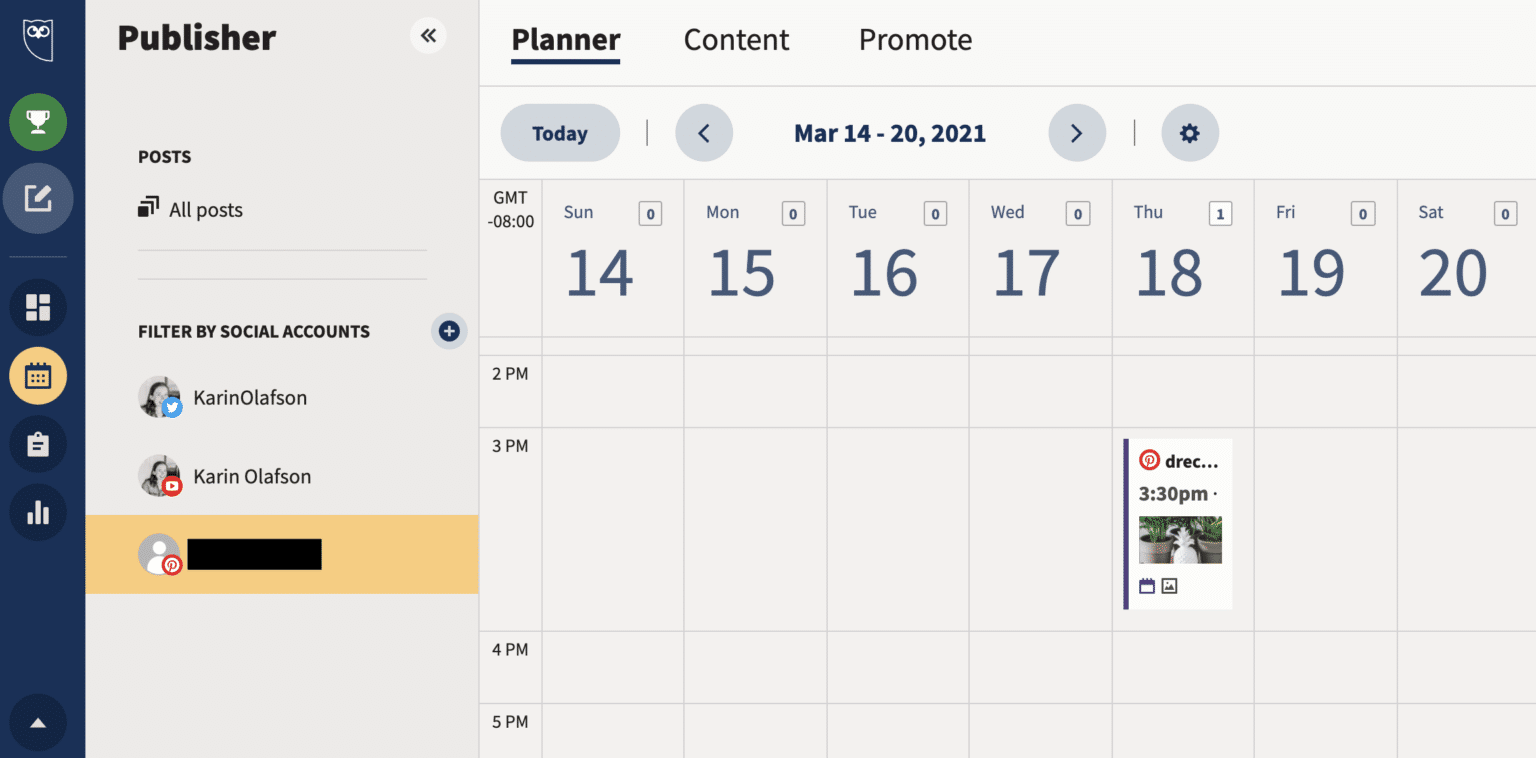Toggle the KarinOlafson Twitter account filter

pos(250,397)
